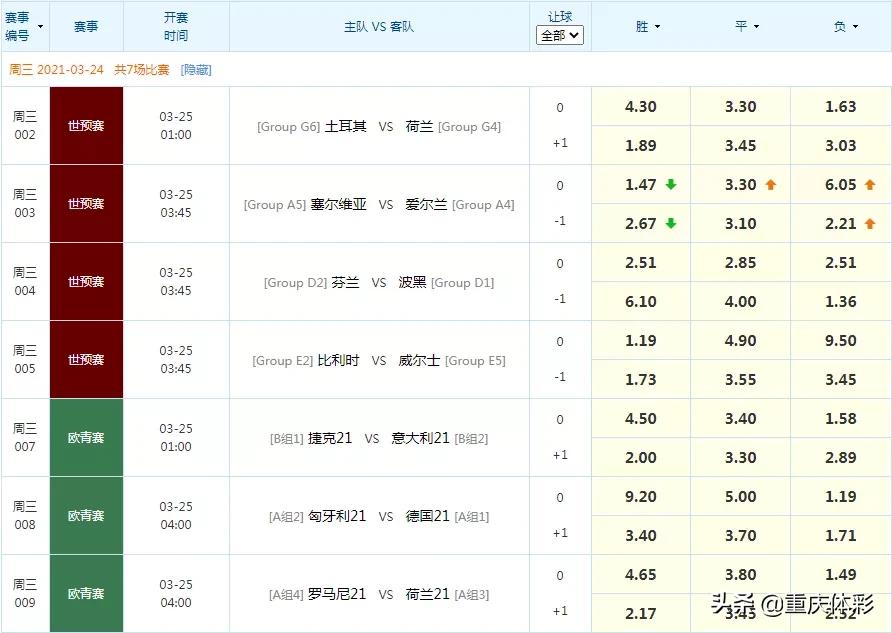This screenshot has height=633, width=892.
Task: Click home team 捷克21
Action: 330,438
